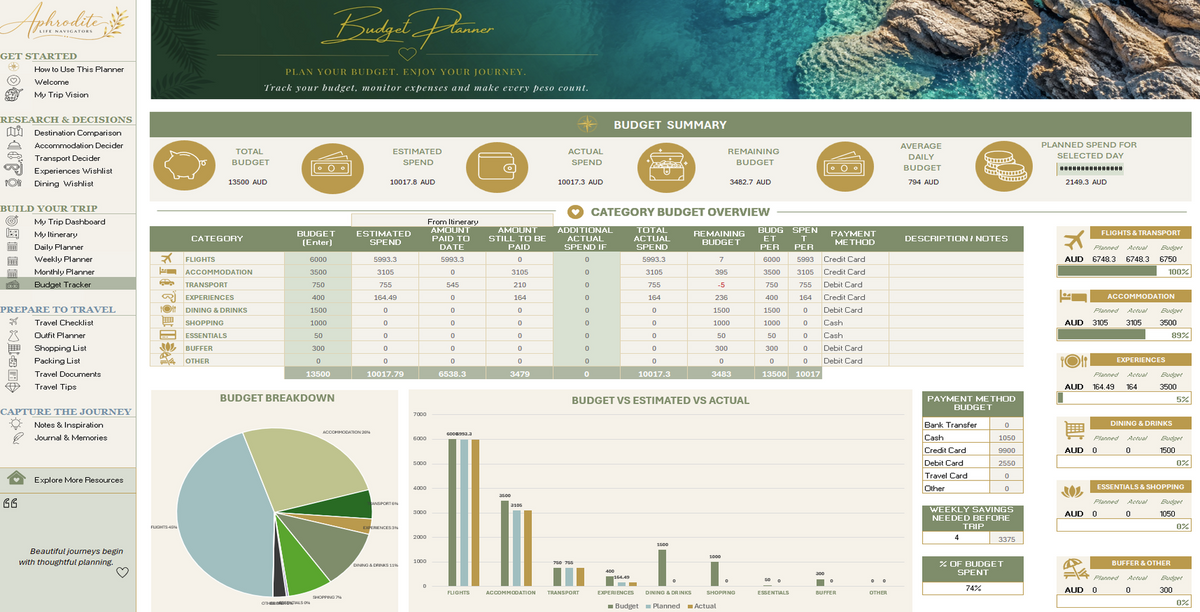Click the bed icon in the Accommodation table row
The width and height of the screenshot is (1200, 612).
click(x=168, y=272)
